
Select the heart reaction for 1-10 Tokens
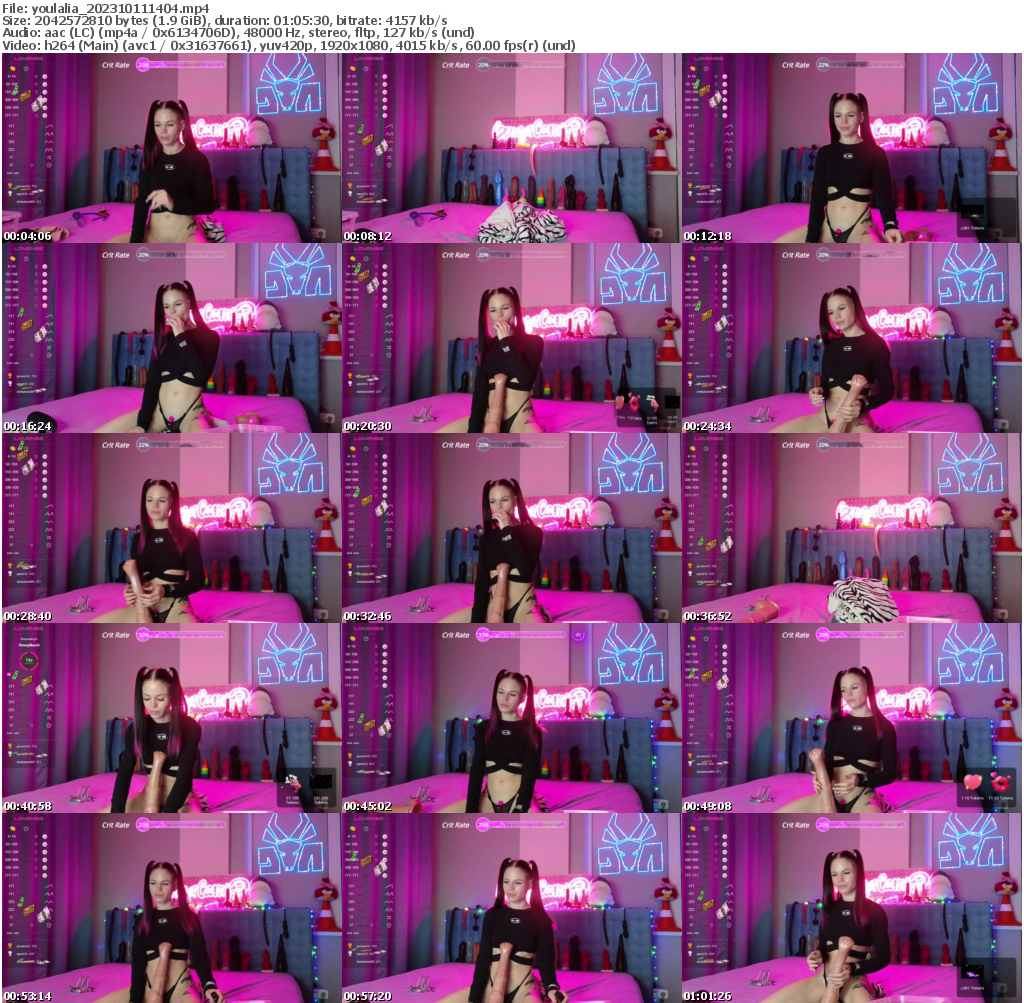click(x=973, y=780)
